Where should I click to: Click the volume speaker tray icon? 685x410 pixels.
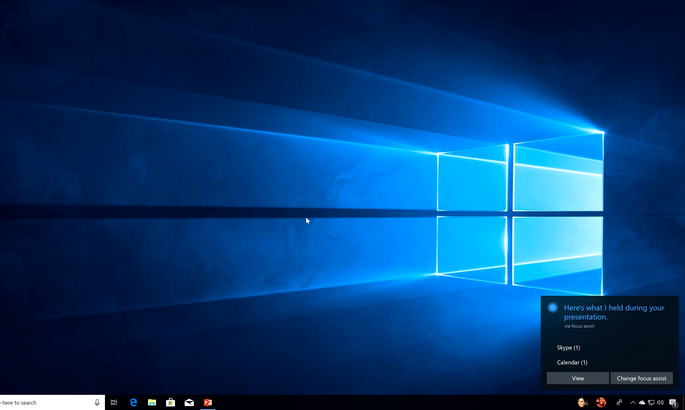pyautogui.click(x=660, y=403)
